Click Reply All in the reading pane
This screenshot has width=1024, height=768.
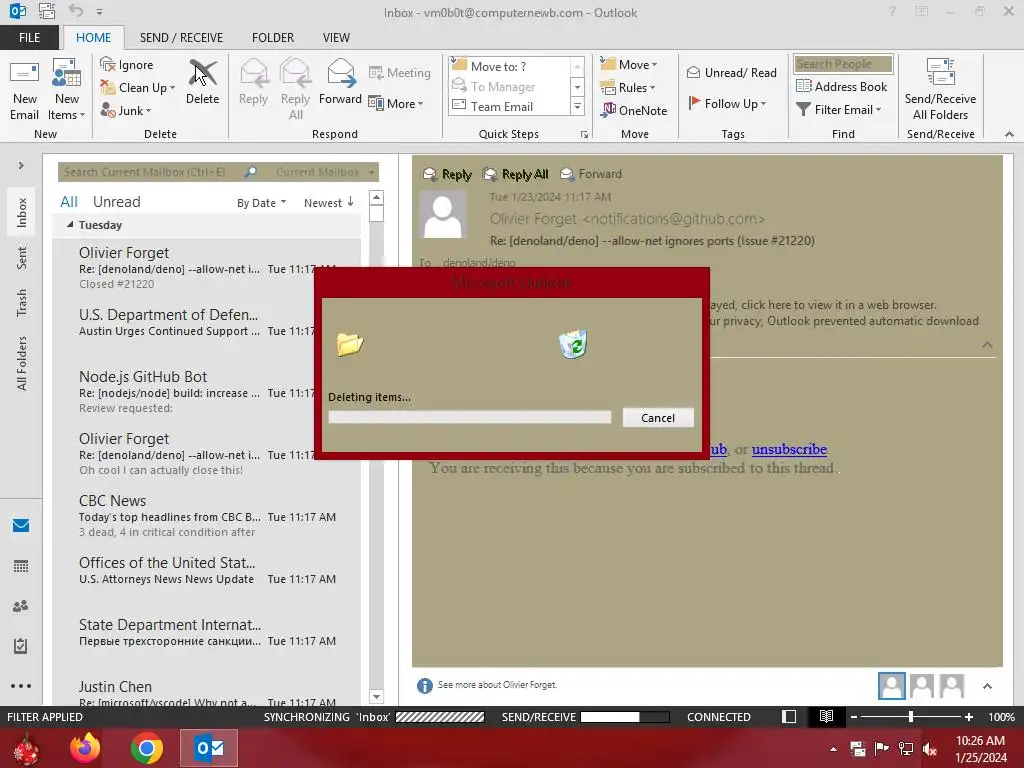pos(515,174)
